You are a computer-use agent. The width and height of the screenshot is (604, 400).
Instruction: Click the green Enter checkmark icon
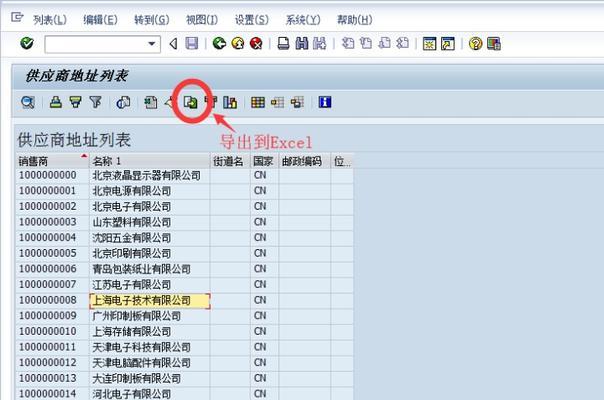(x=27, y=43)
